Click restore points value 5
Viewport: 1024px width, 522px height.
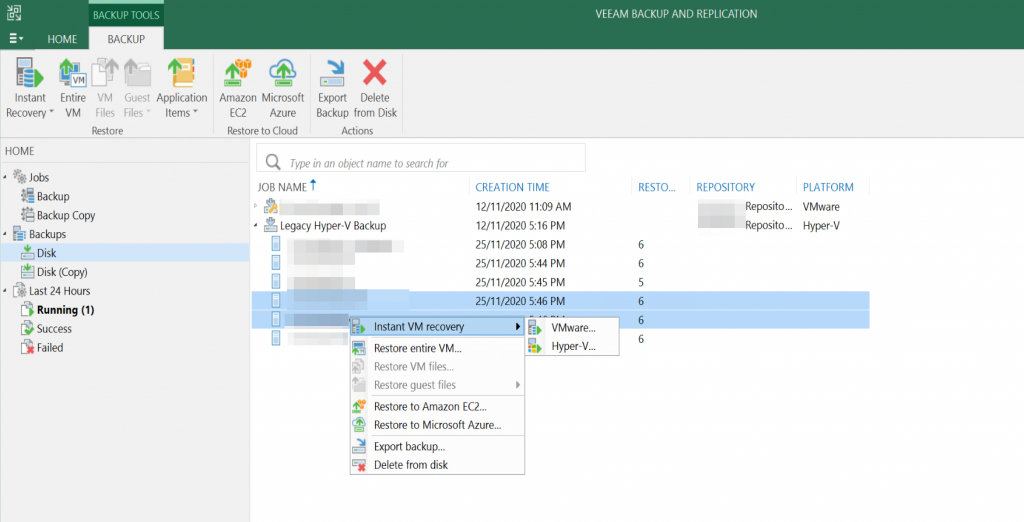coord(641,282)
